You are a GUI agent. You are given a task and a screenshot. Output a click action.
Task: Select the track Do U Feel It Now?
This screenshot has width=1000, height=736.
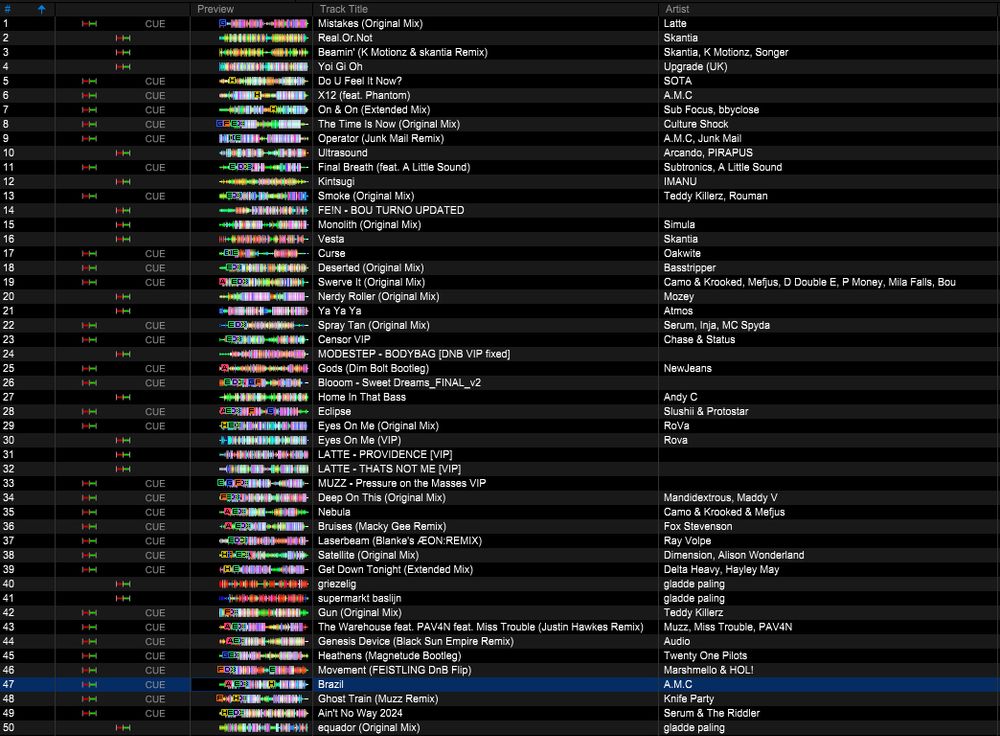point(360,81)
